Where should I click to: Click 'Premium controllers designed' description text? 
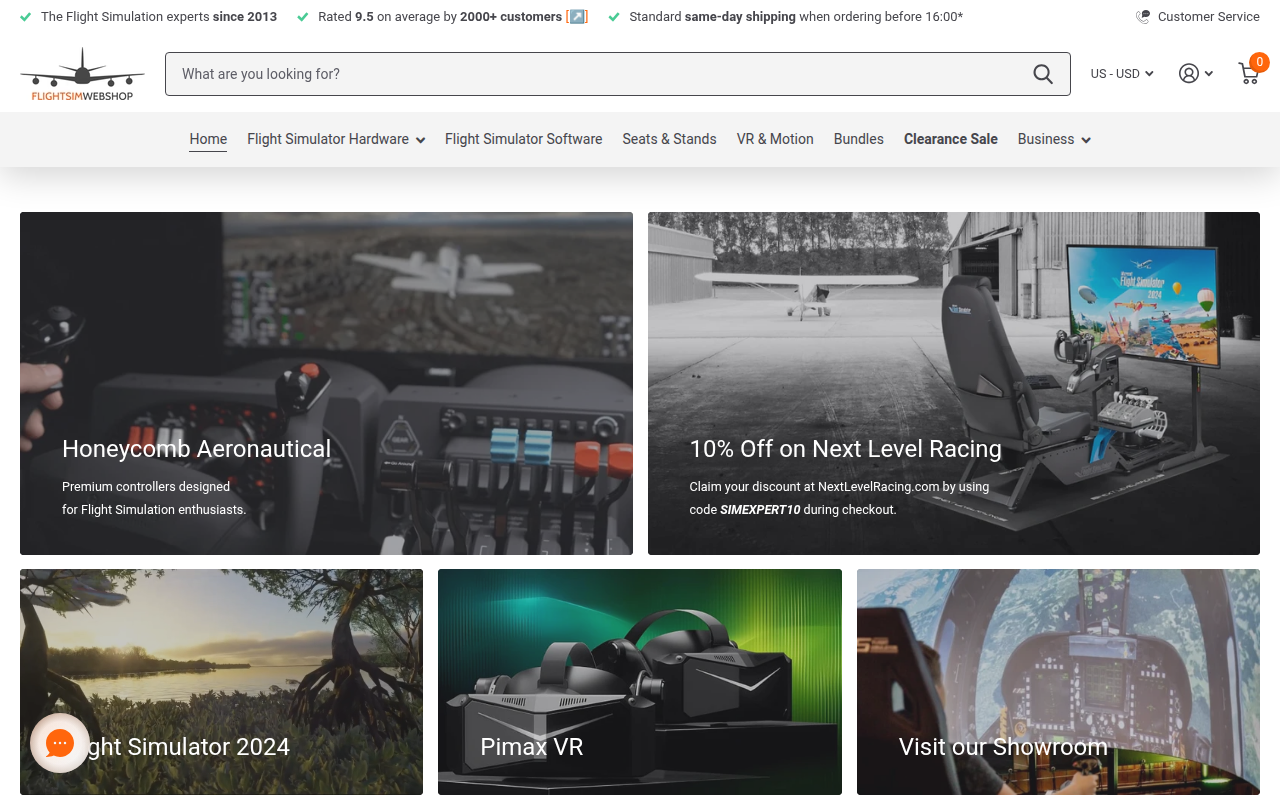pos(146,486)
